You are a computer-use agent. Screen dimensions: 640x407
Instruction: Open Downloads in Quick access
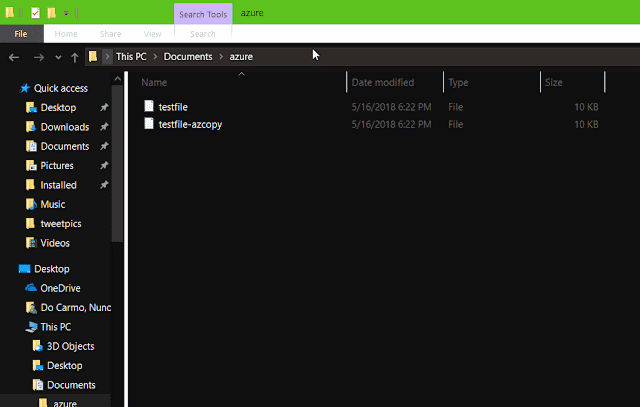pyautogui.click(x=65, y=127)
